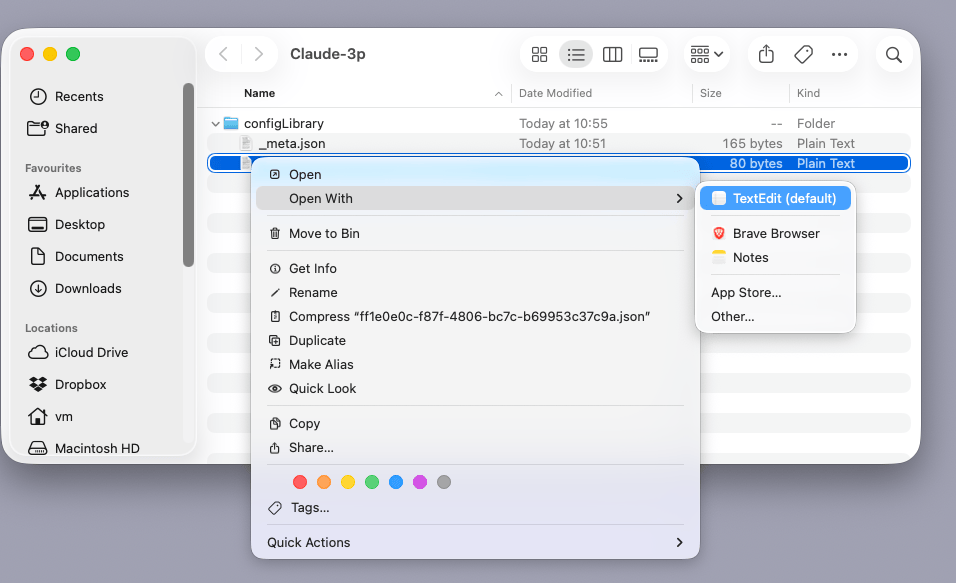Choose App Store… in Open With submenu

click(x=775, y=293)
